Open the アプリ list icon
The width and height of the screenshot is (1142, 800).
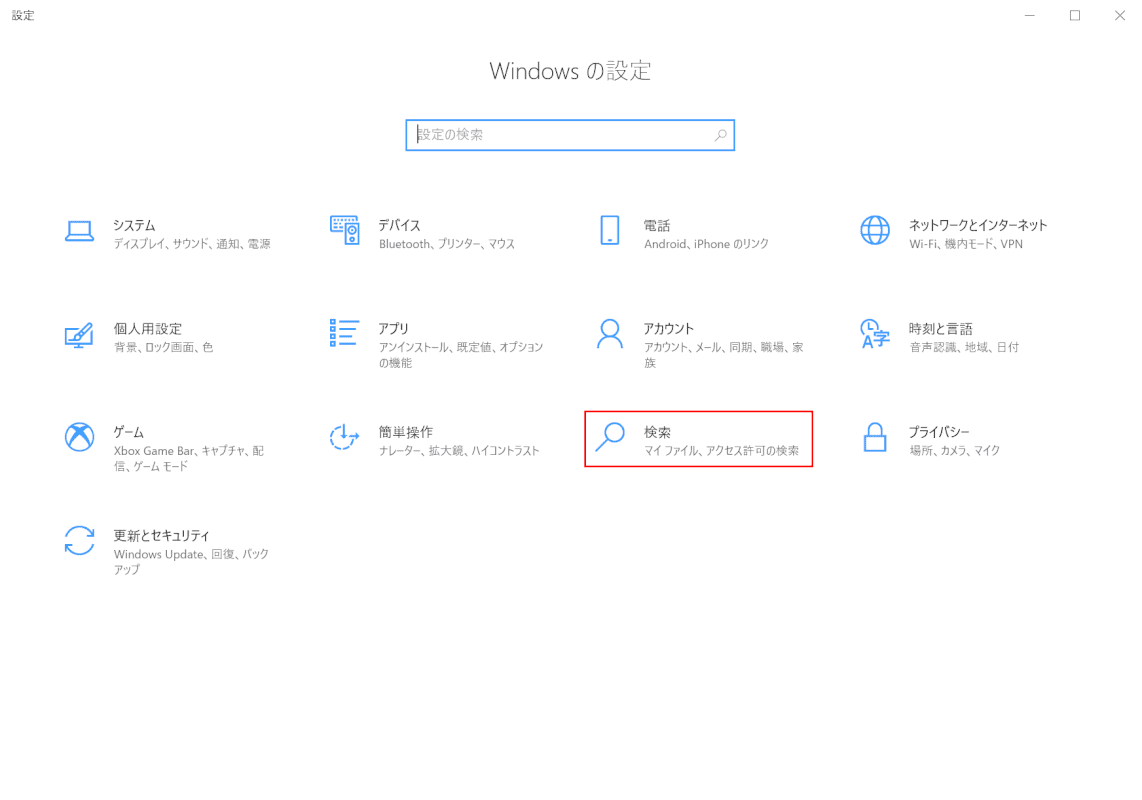point(344,333)
